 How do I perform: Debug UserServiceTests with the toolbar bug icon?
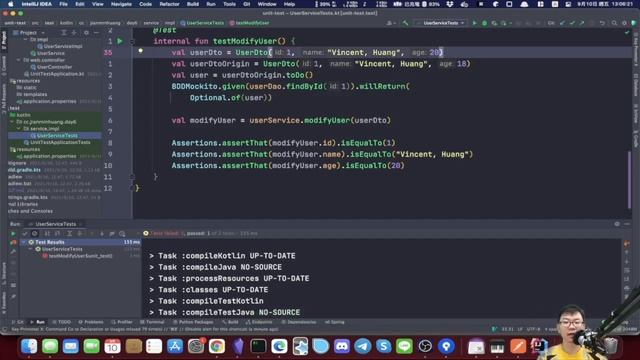[484, 23]
